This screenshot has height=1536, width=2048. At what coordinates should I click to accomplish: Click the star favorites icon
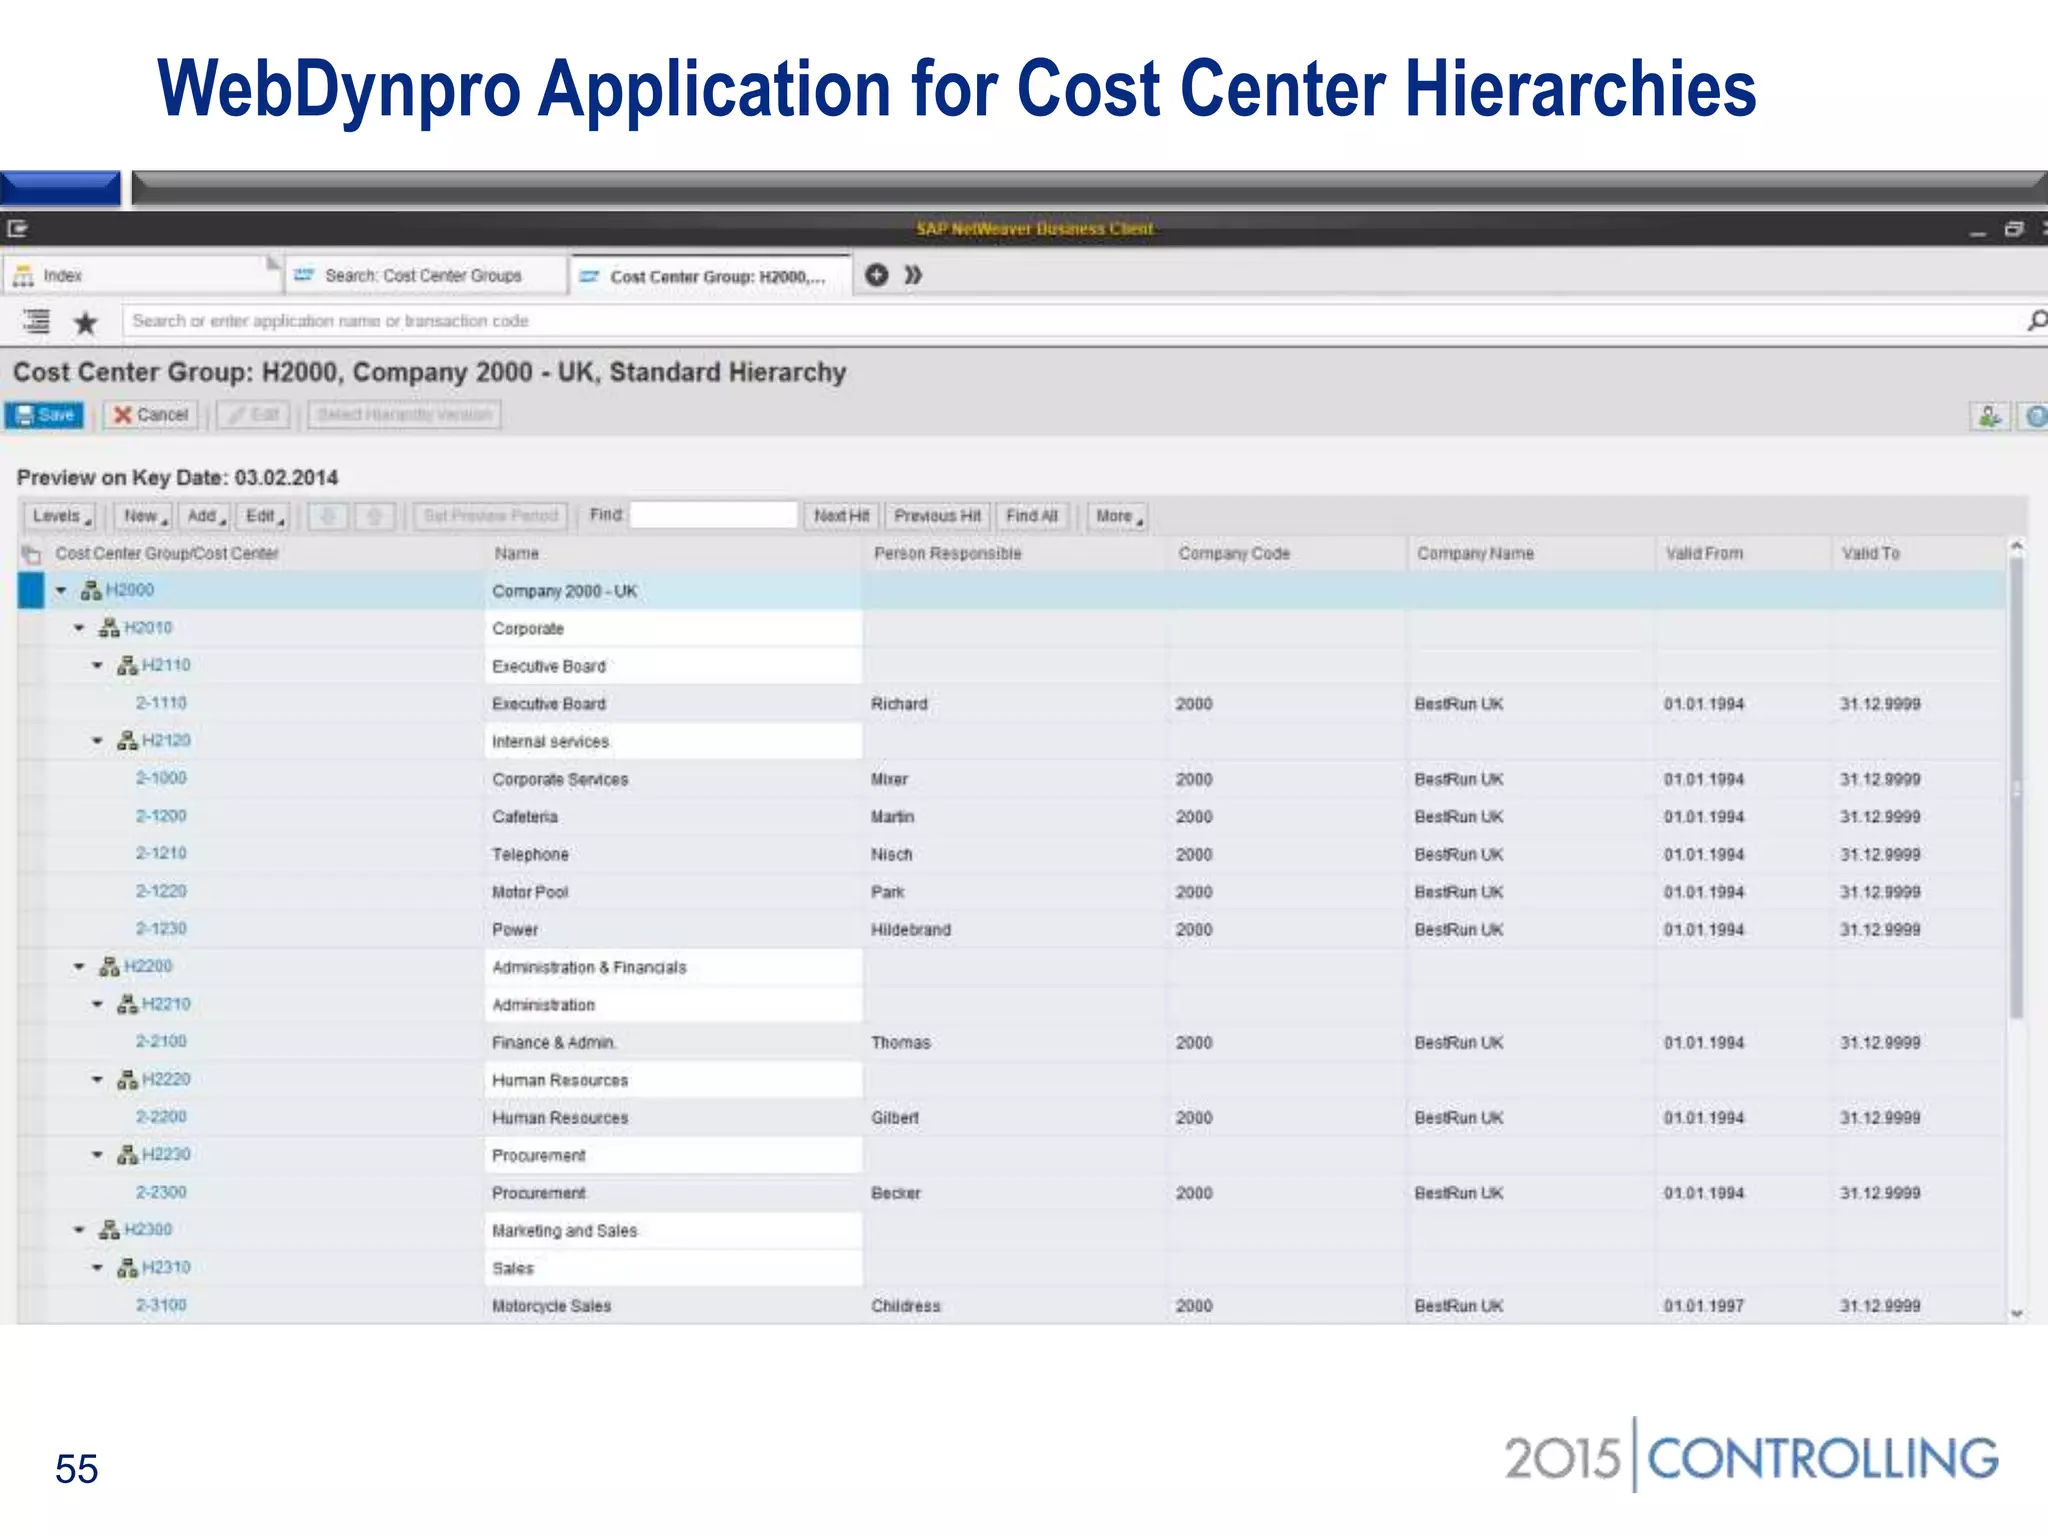[86, 323]
